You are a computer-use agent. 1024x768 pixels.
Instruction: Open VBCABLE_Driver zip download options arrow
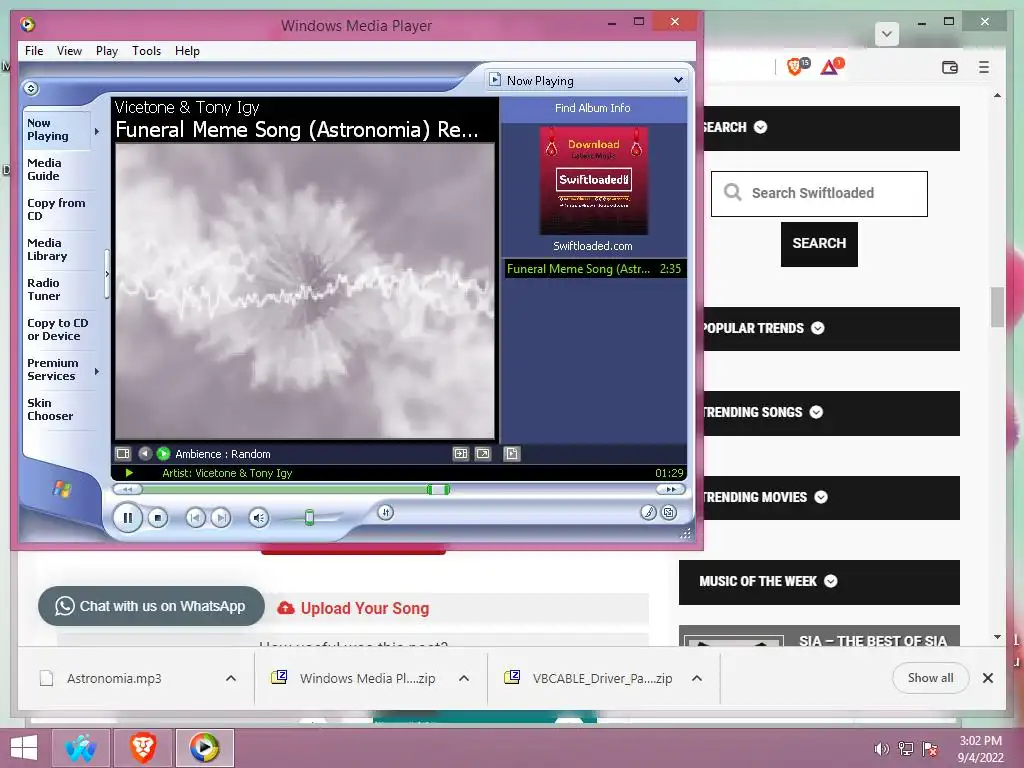(x=697, y=679)
